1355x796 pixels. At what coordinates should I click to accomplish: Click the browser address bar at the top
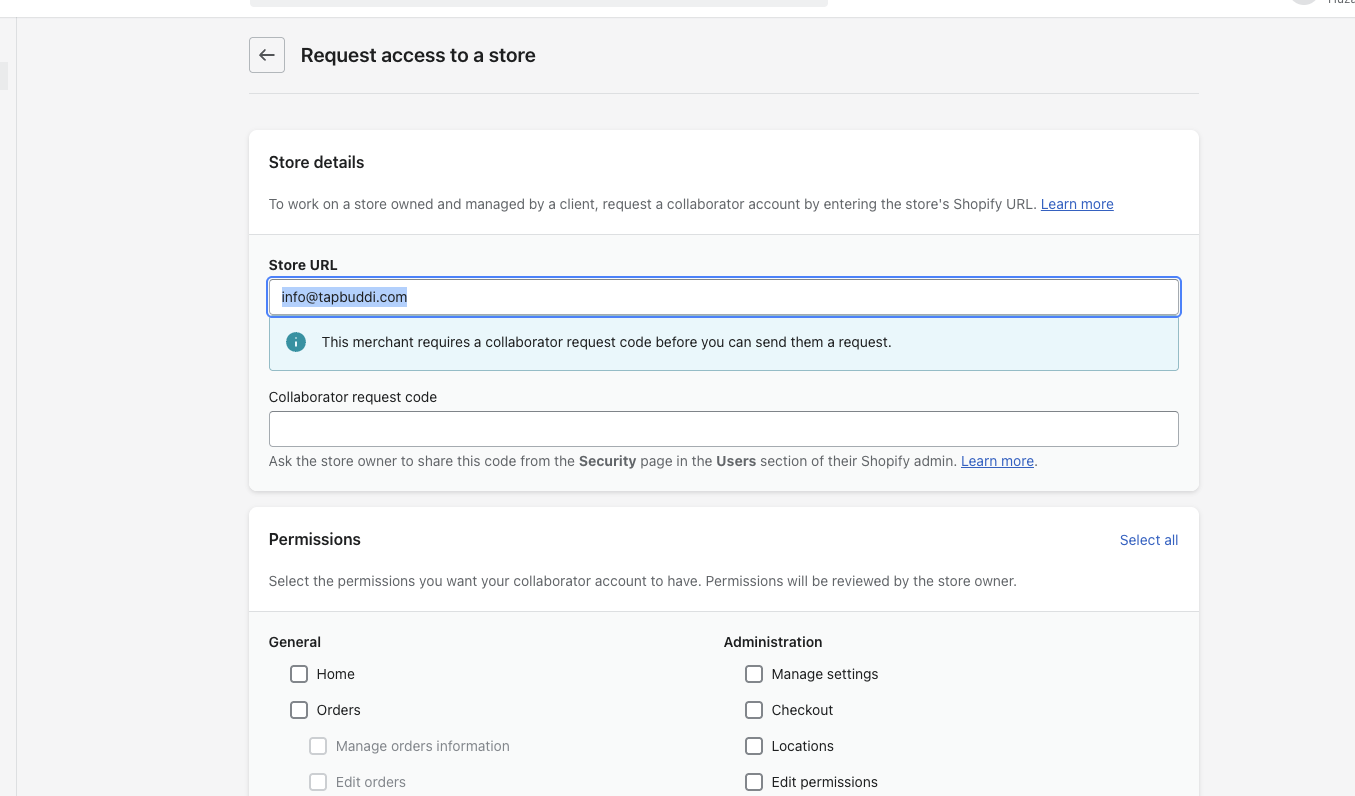point(540,3)
